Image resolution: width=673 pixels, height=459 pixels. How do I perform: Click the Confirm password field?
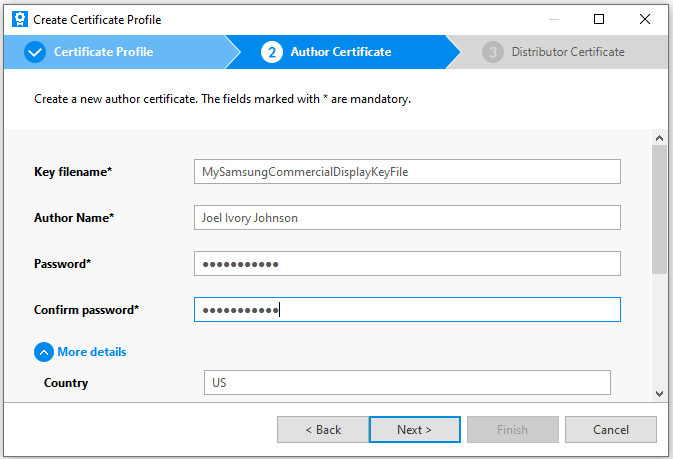(x=406, y=310)
